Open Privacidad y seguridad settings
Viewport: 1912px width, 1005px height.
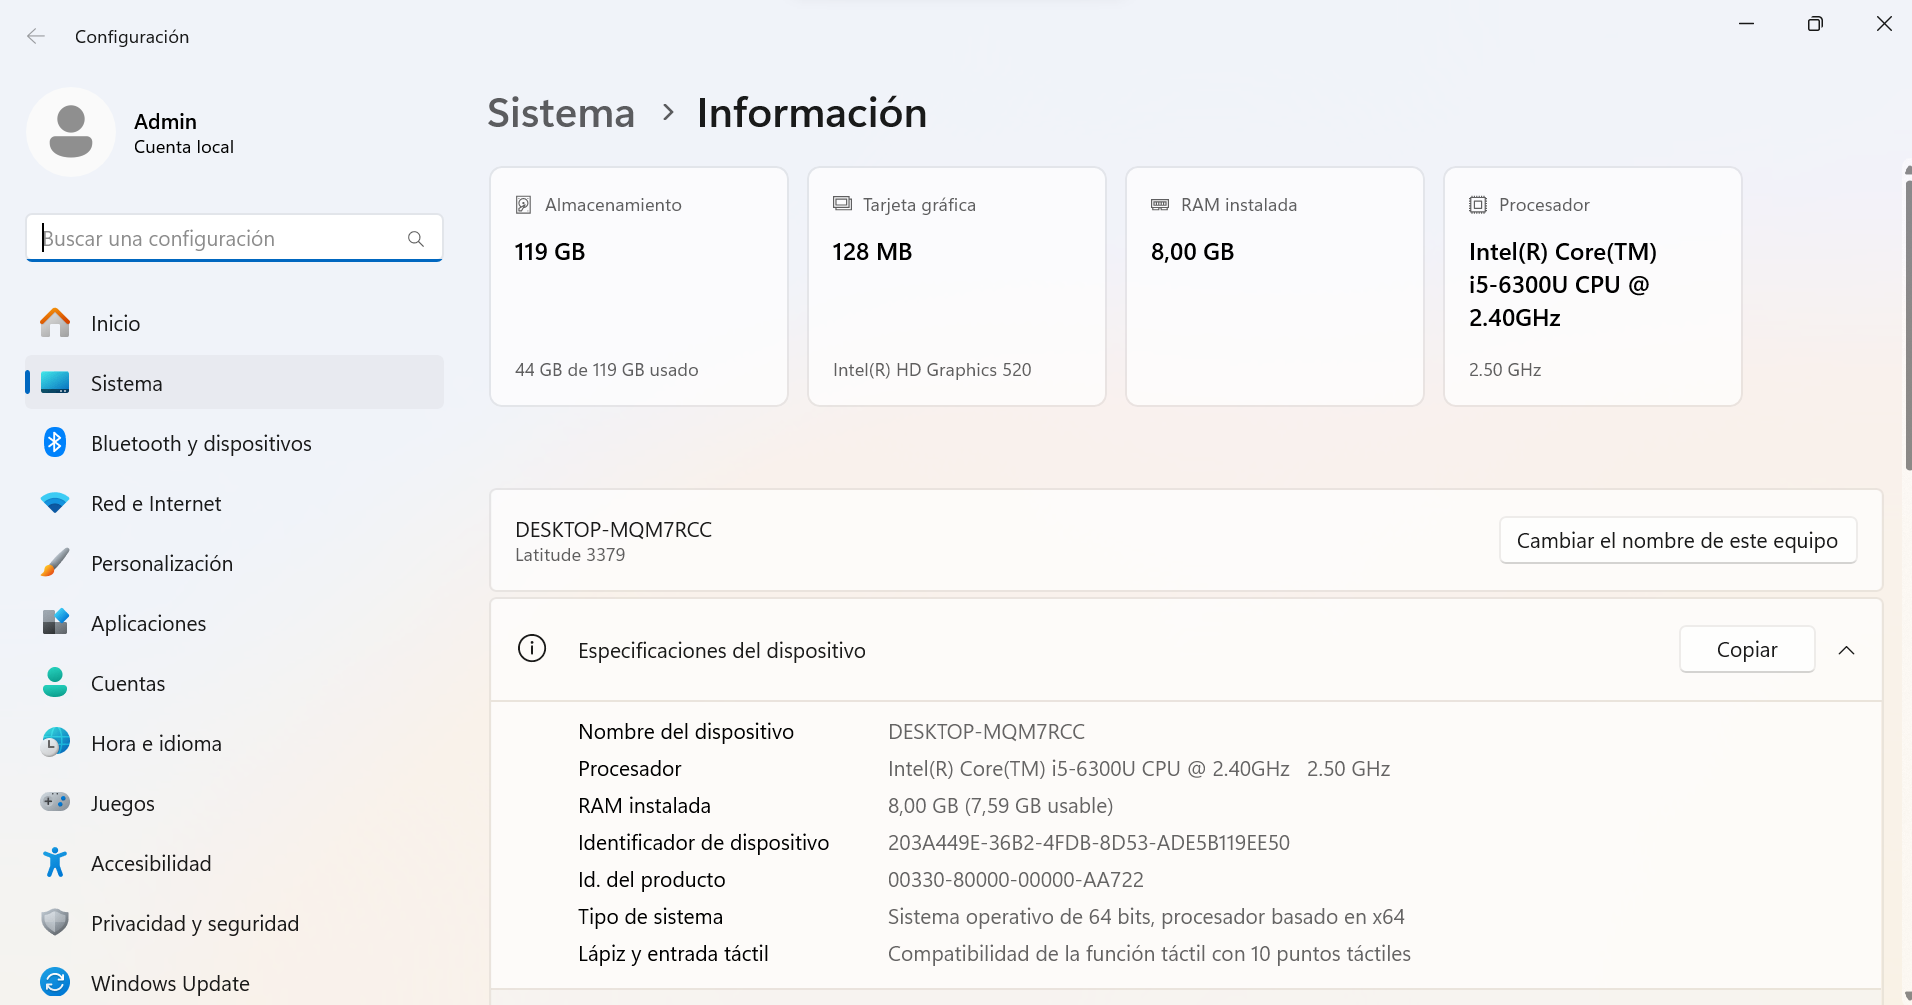194,924
